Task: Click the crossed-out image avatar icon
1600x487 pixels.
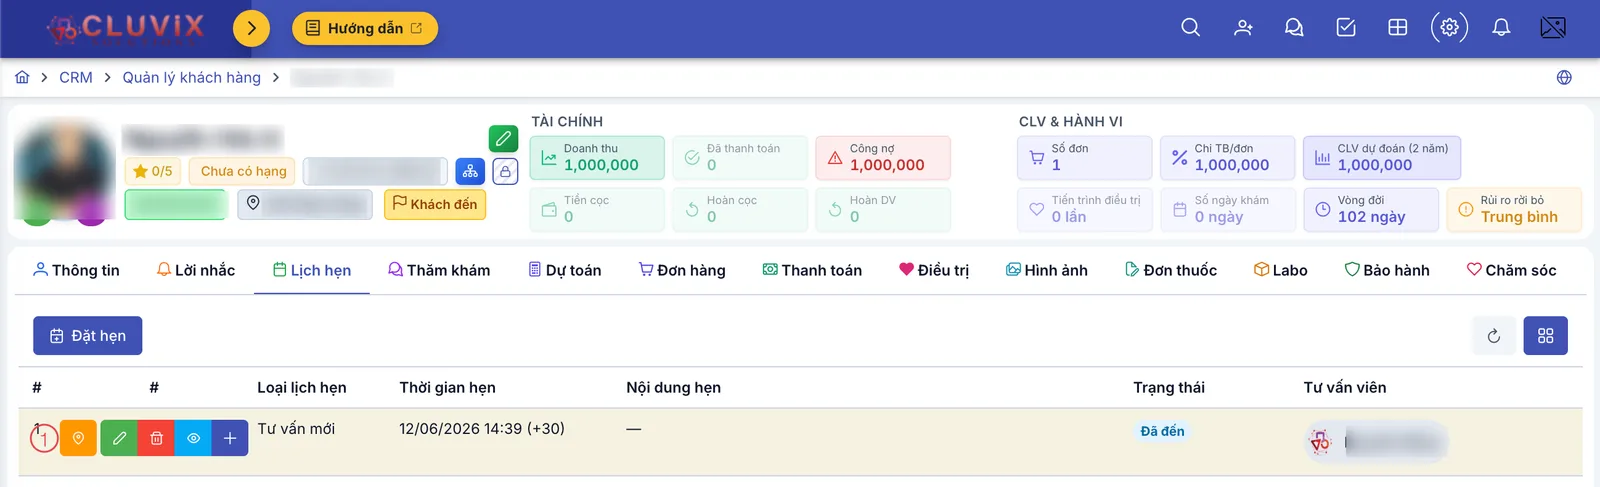Action: pos(1553,28)
